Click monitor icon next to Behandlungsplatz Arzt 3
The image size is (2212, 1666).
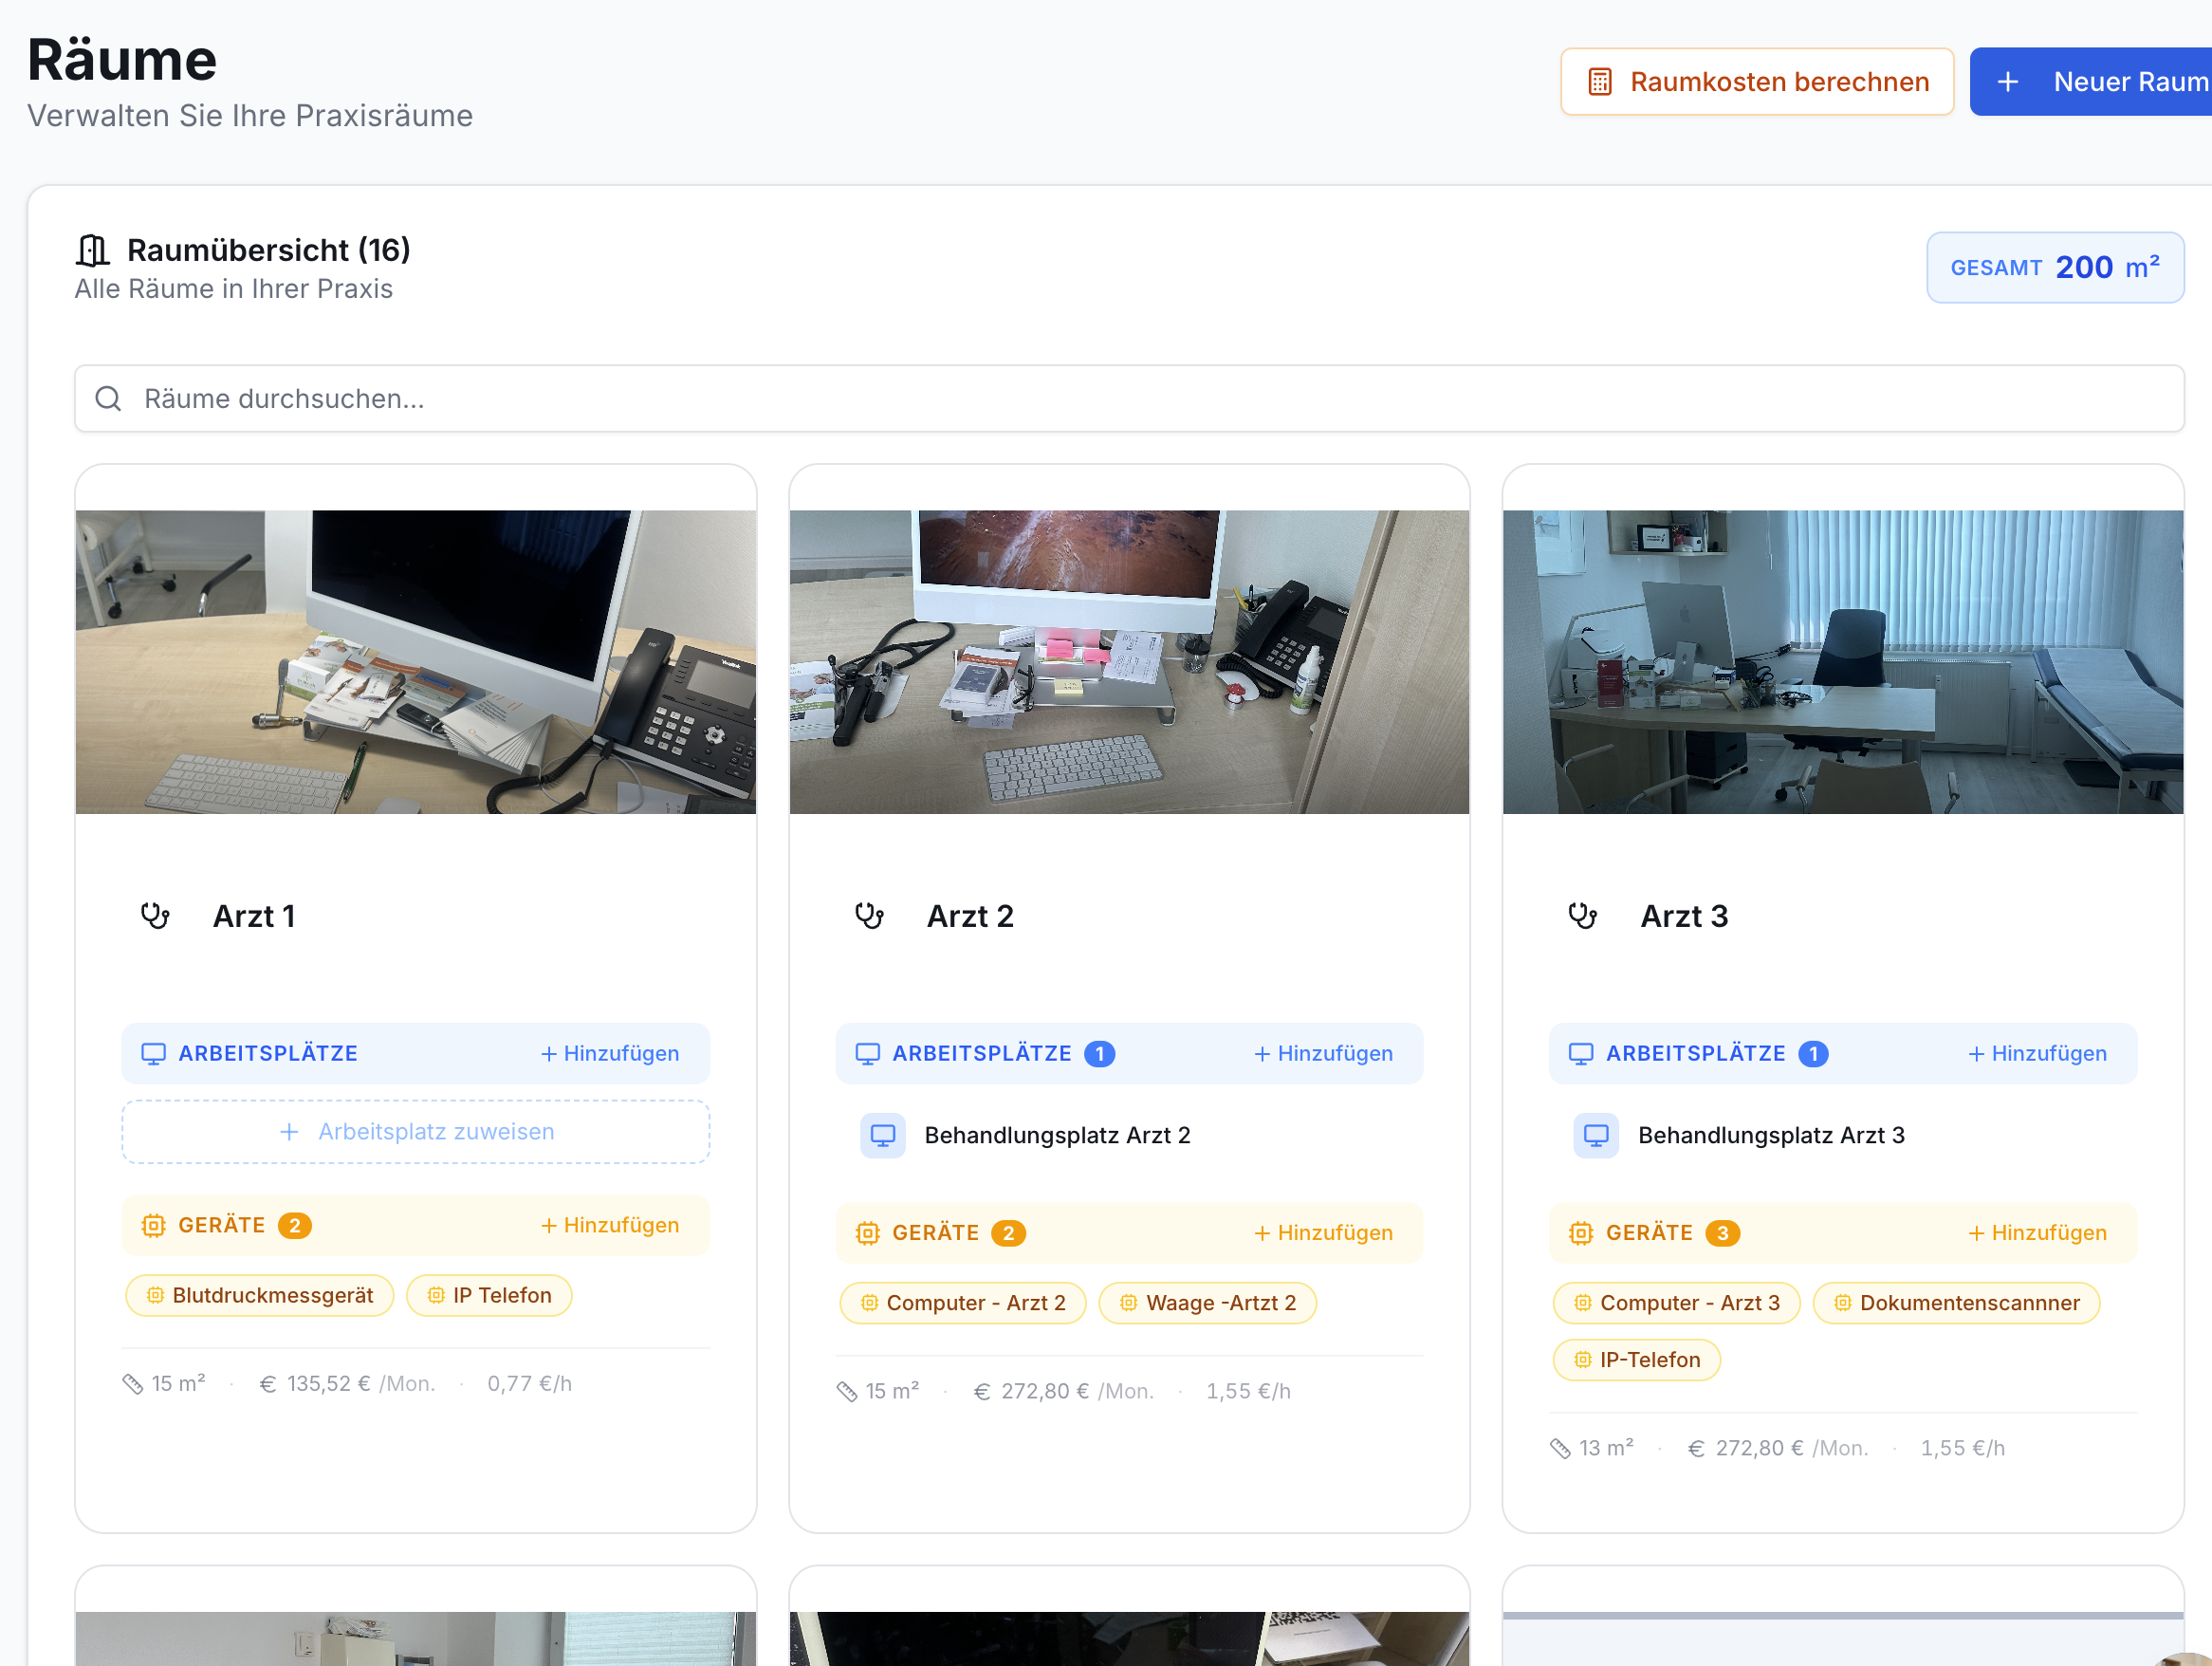pos(1596,1136)
